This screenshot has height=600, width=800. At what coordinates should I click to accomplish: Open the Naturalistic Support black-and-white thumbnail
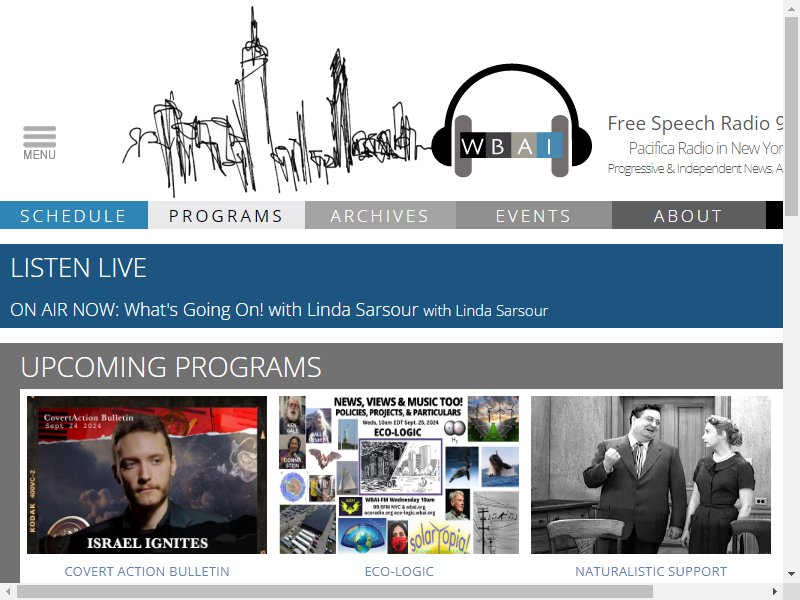pos(651,474)
